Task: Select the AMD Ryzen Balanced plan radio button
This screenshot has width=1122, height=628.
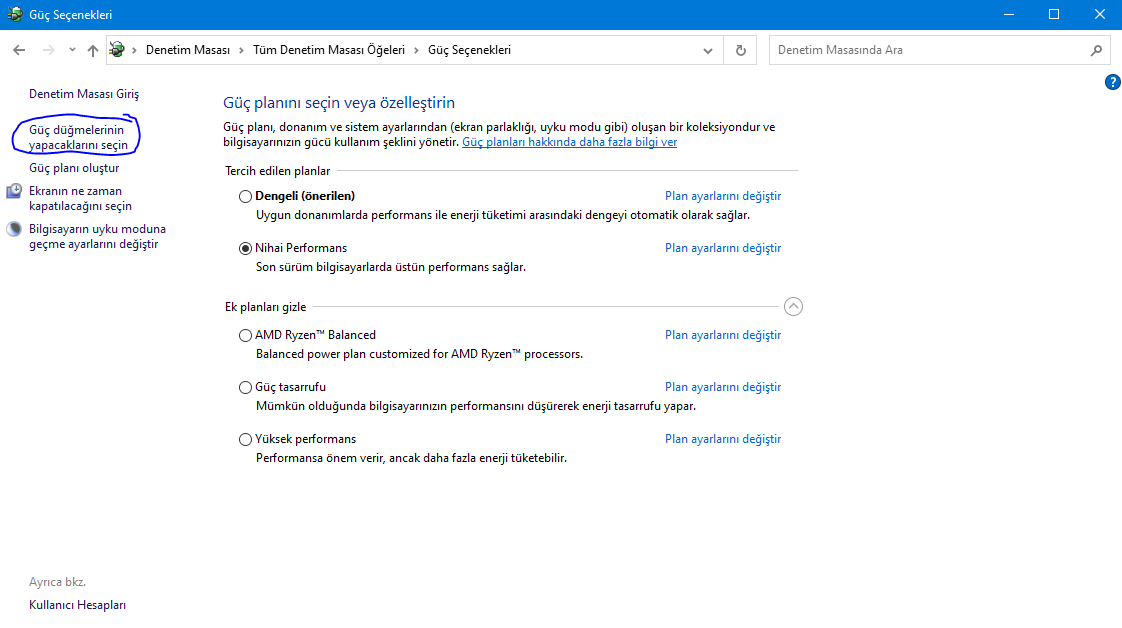Action: point(246,335)
